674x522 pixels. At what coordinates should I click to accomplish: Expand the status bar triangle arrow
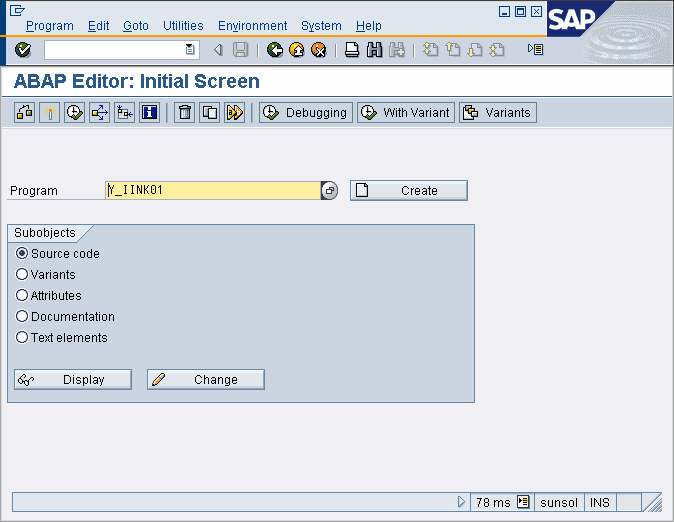click(461, 501)
